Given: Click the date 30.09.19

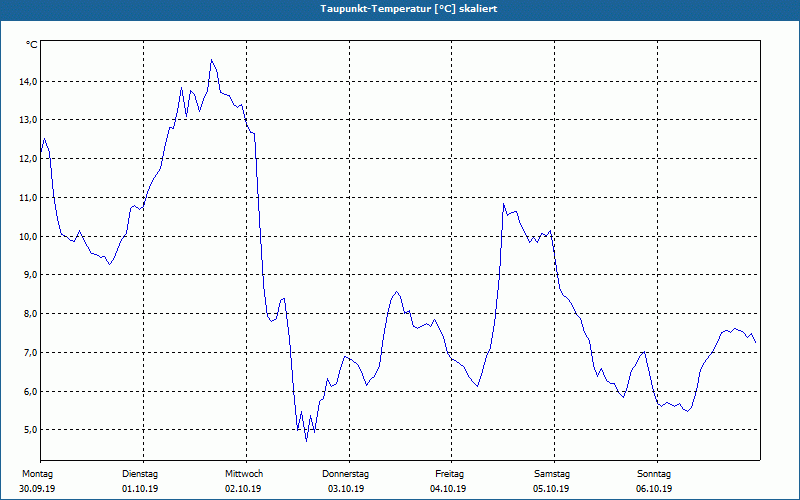Looking at the screenshot, I should point(37,489).
